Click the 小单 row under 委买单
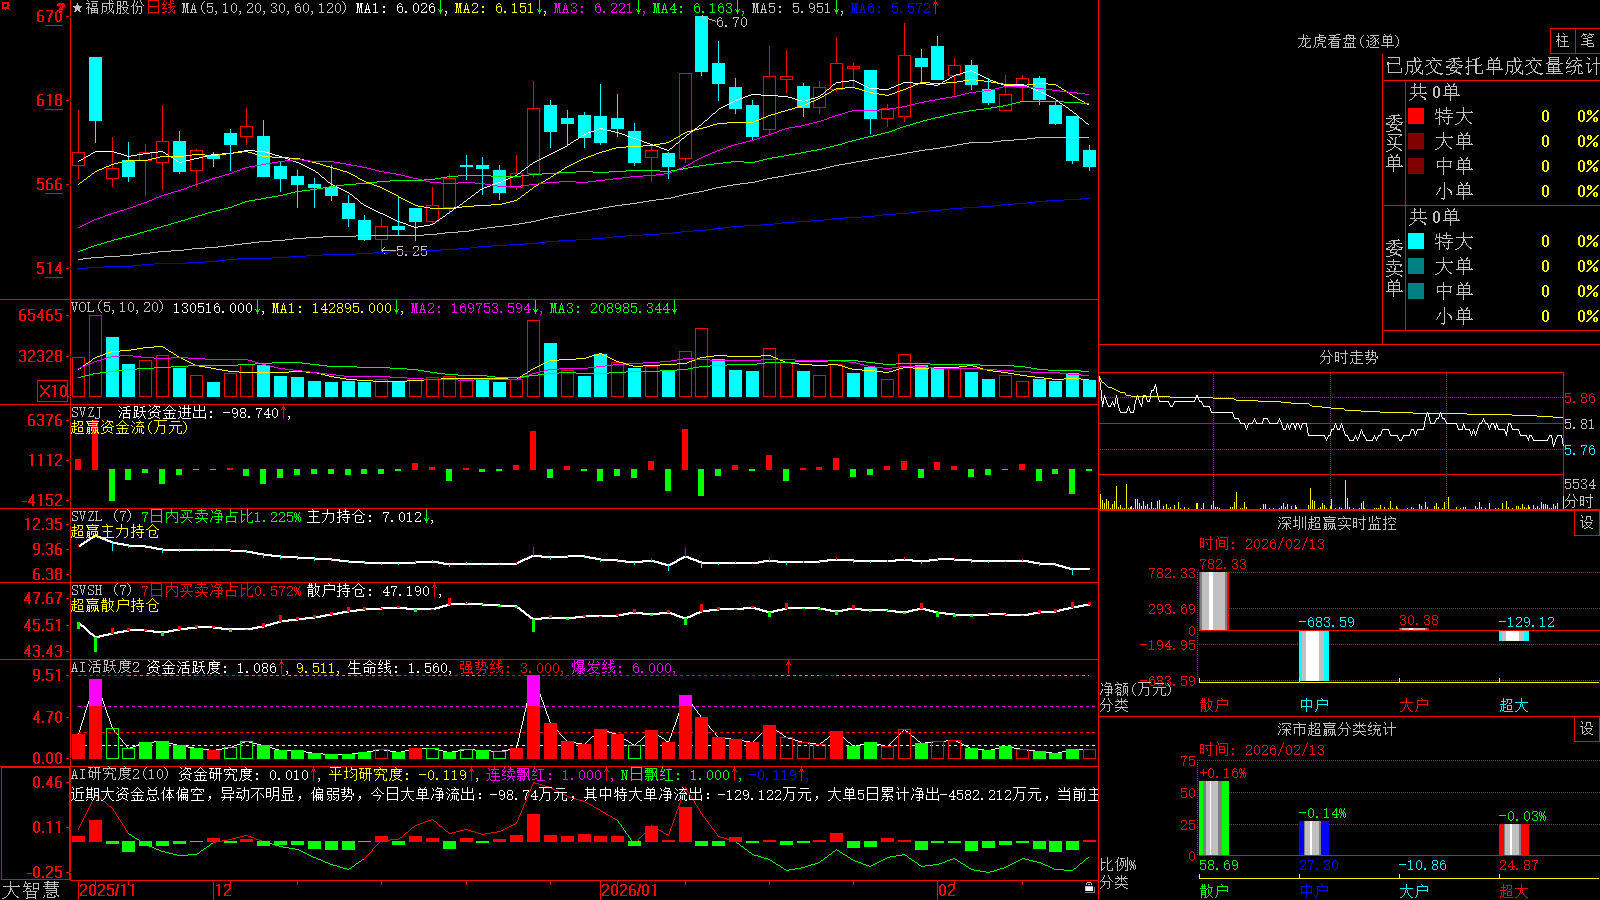 point(1502,191)
